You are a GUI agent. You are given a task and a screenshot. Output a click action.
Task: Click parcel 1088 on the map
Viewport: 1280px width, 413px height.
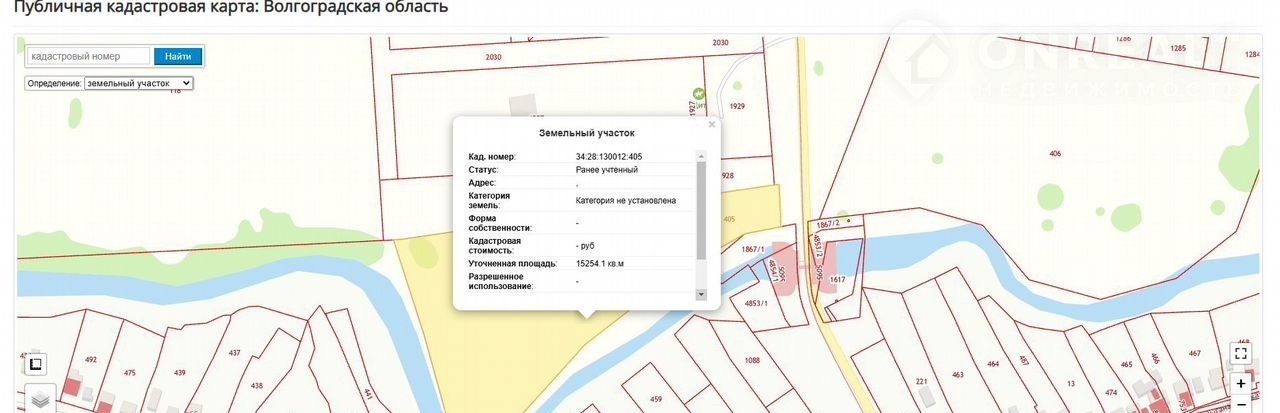point(752,360)
